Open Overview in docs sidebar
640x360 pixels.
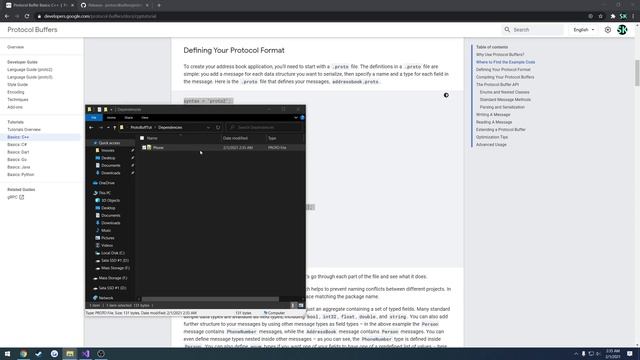click(16, 47)
